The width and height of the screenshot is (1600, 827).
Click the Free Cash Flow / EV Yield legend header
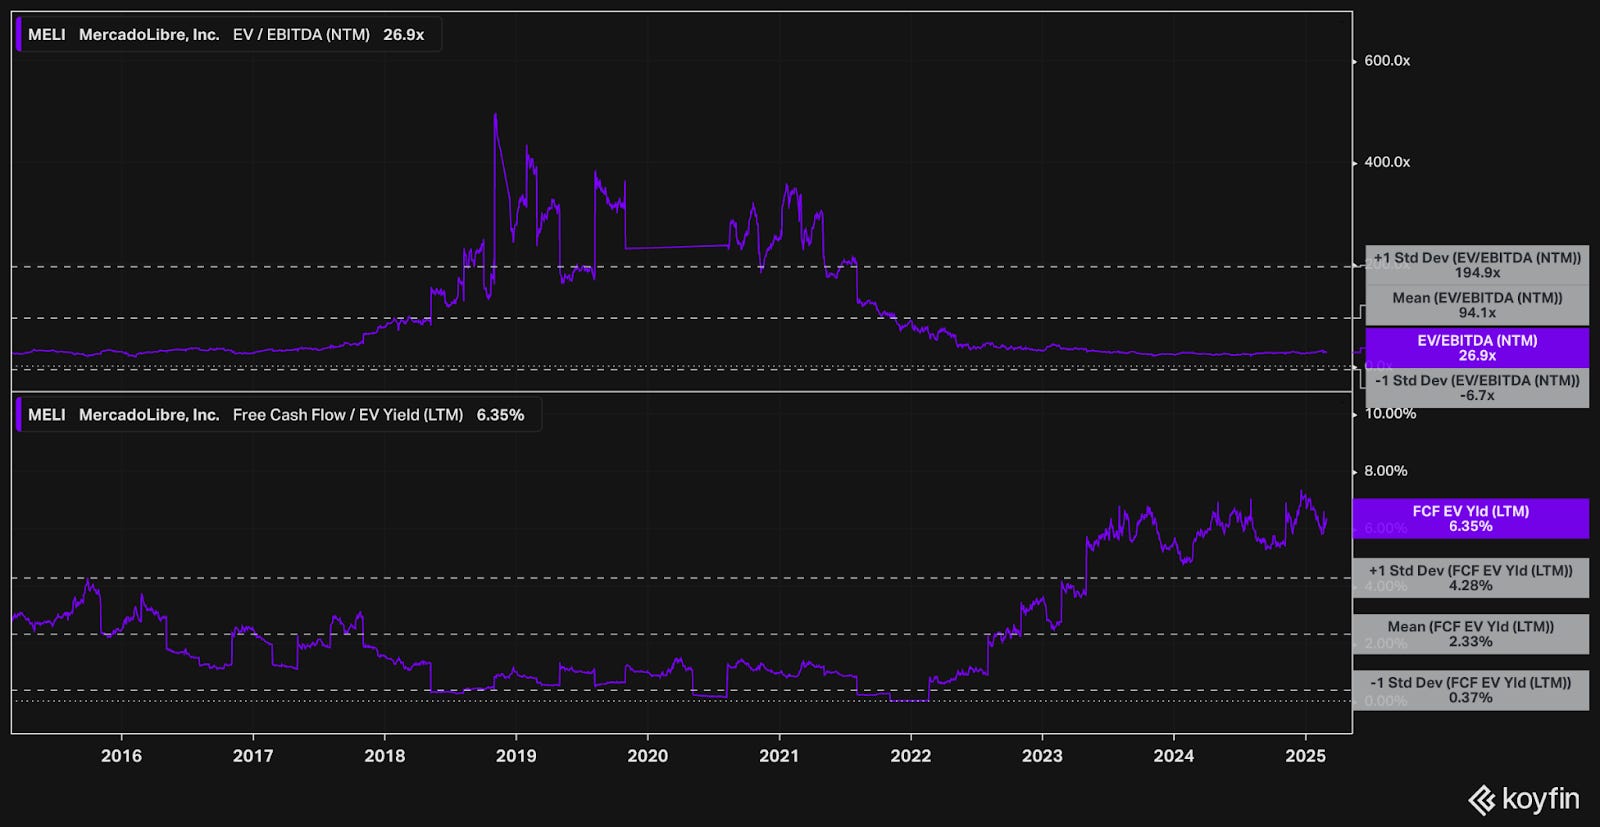278,414
